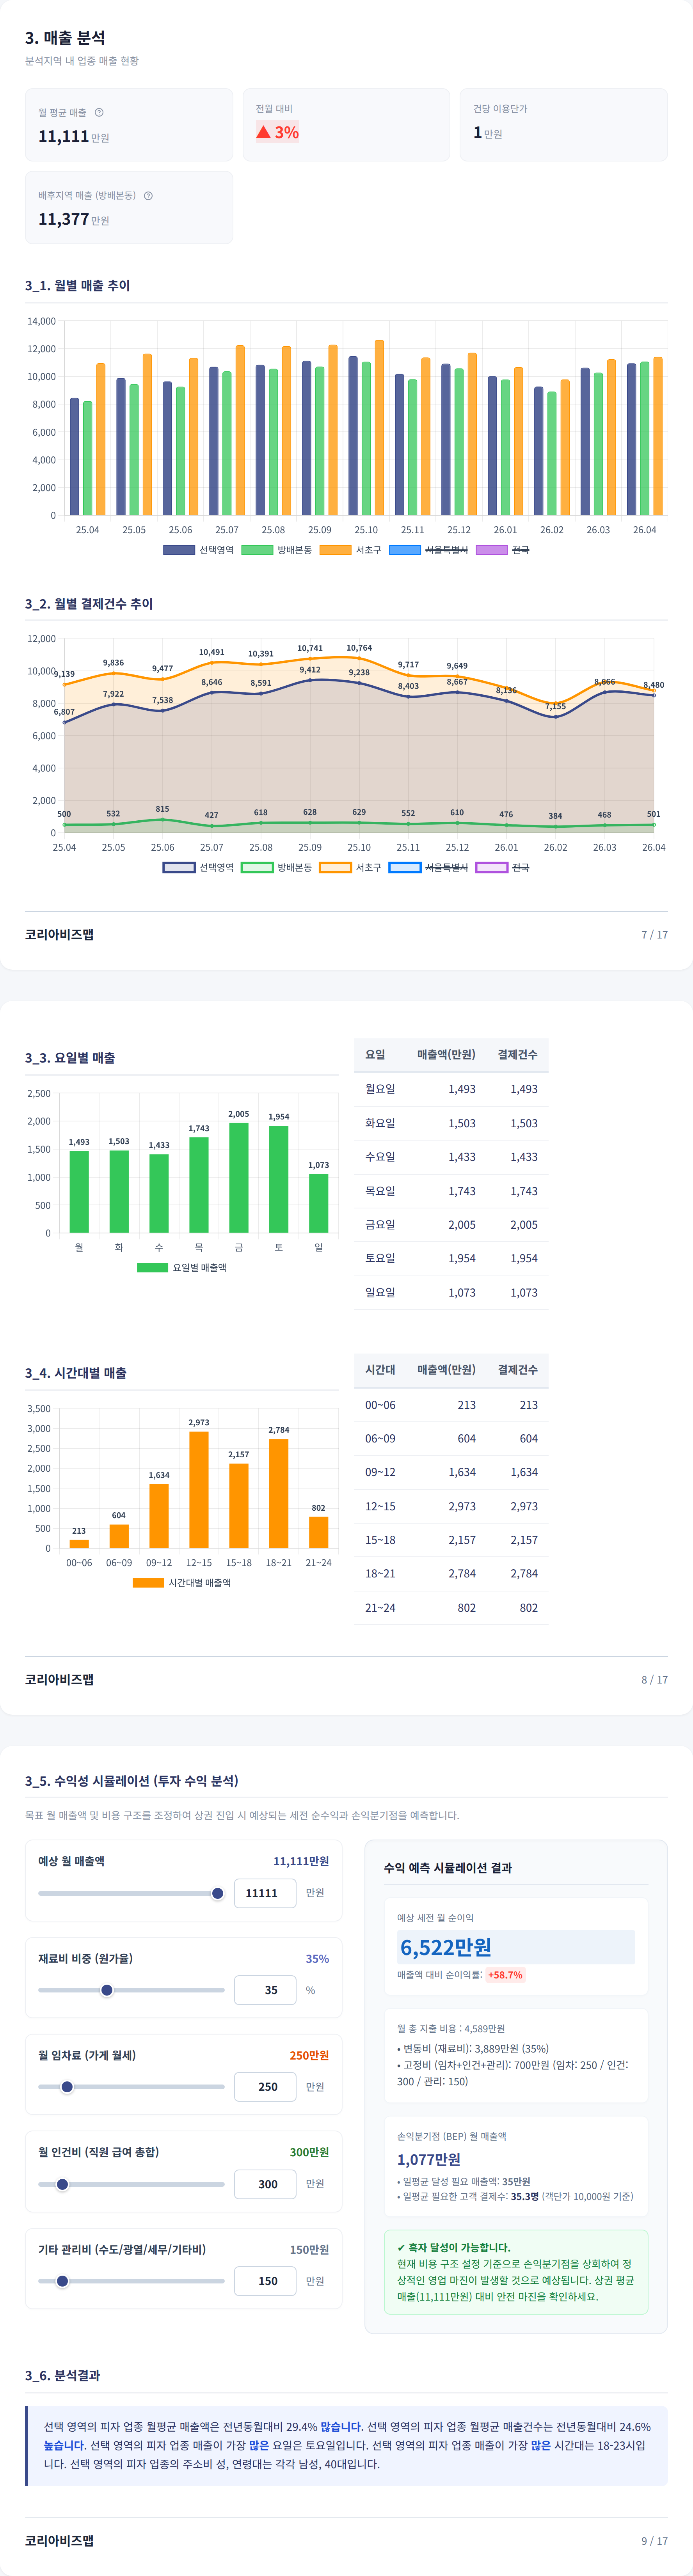This screenshot has height=2576, width=693.
Task: Show 서울특별시 series in the 월별 결제건수 추이 chart
Action: [429, 867]
